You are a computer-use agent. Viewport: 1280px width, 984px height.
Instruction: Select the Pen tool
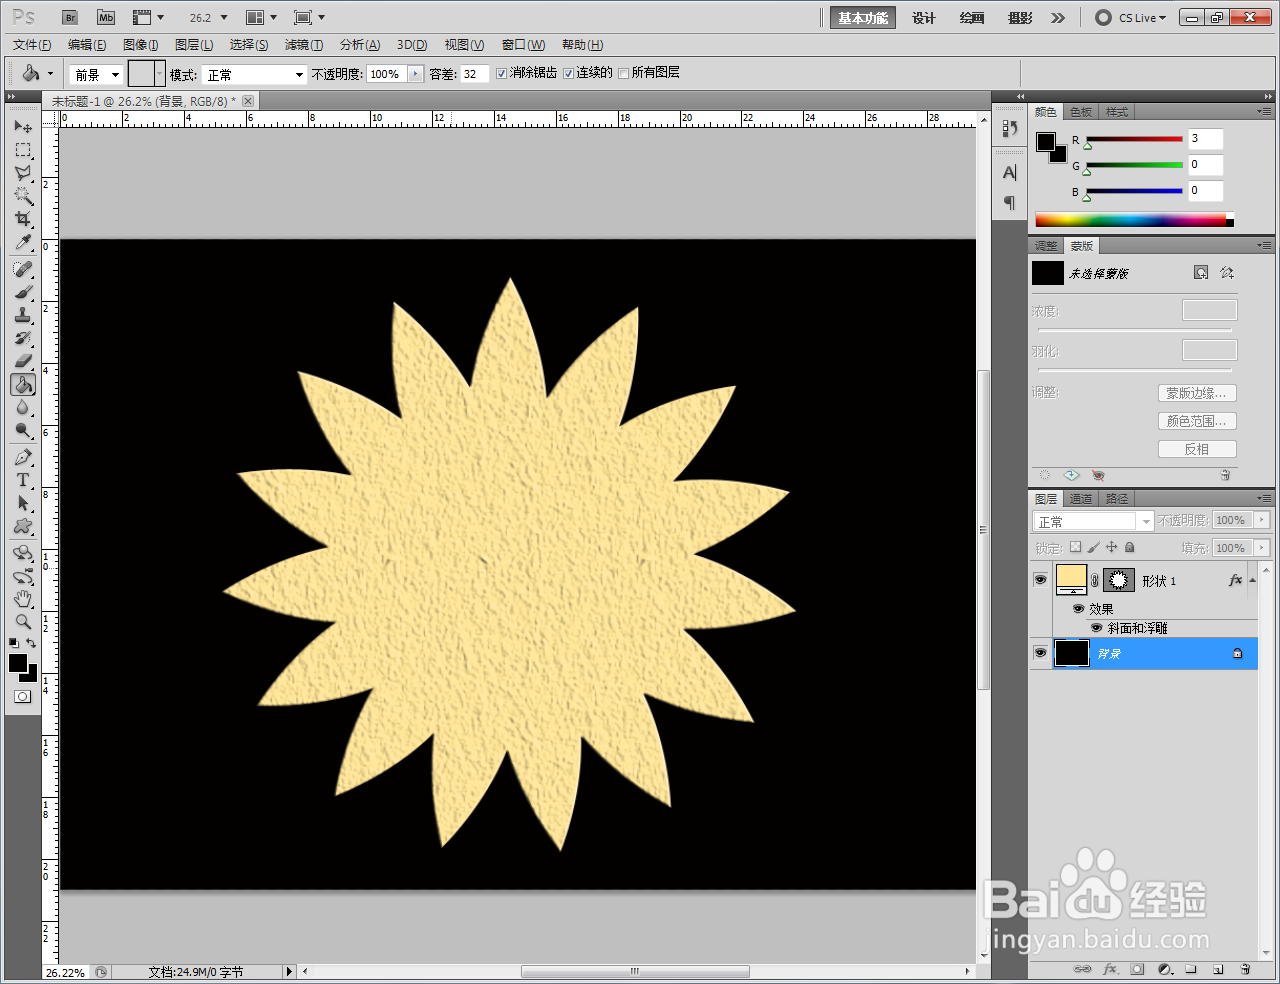click(23, 458)
